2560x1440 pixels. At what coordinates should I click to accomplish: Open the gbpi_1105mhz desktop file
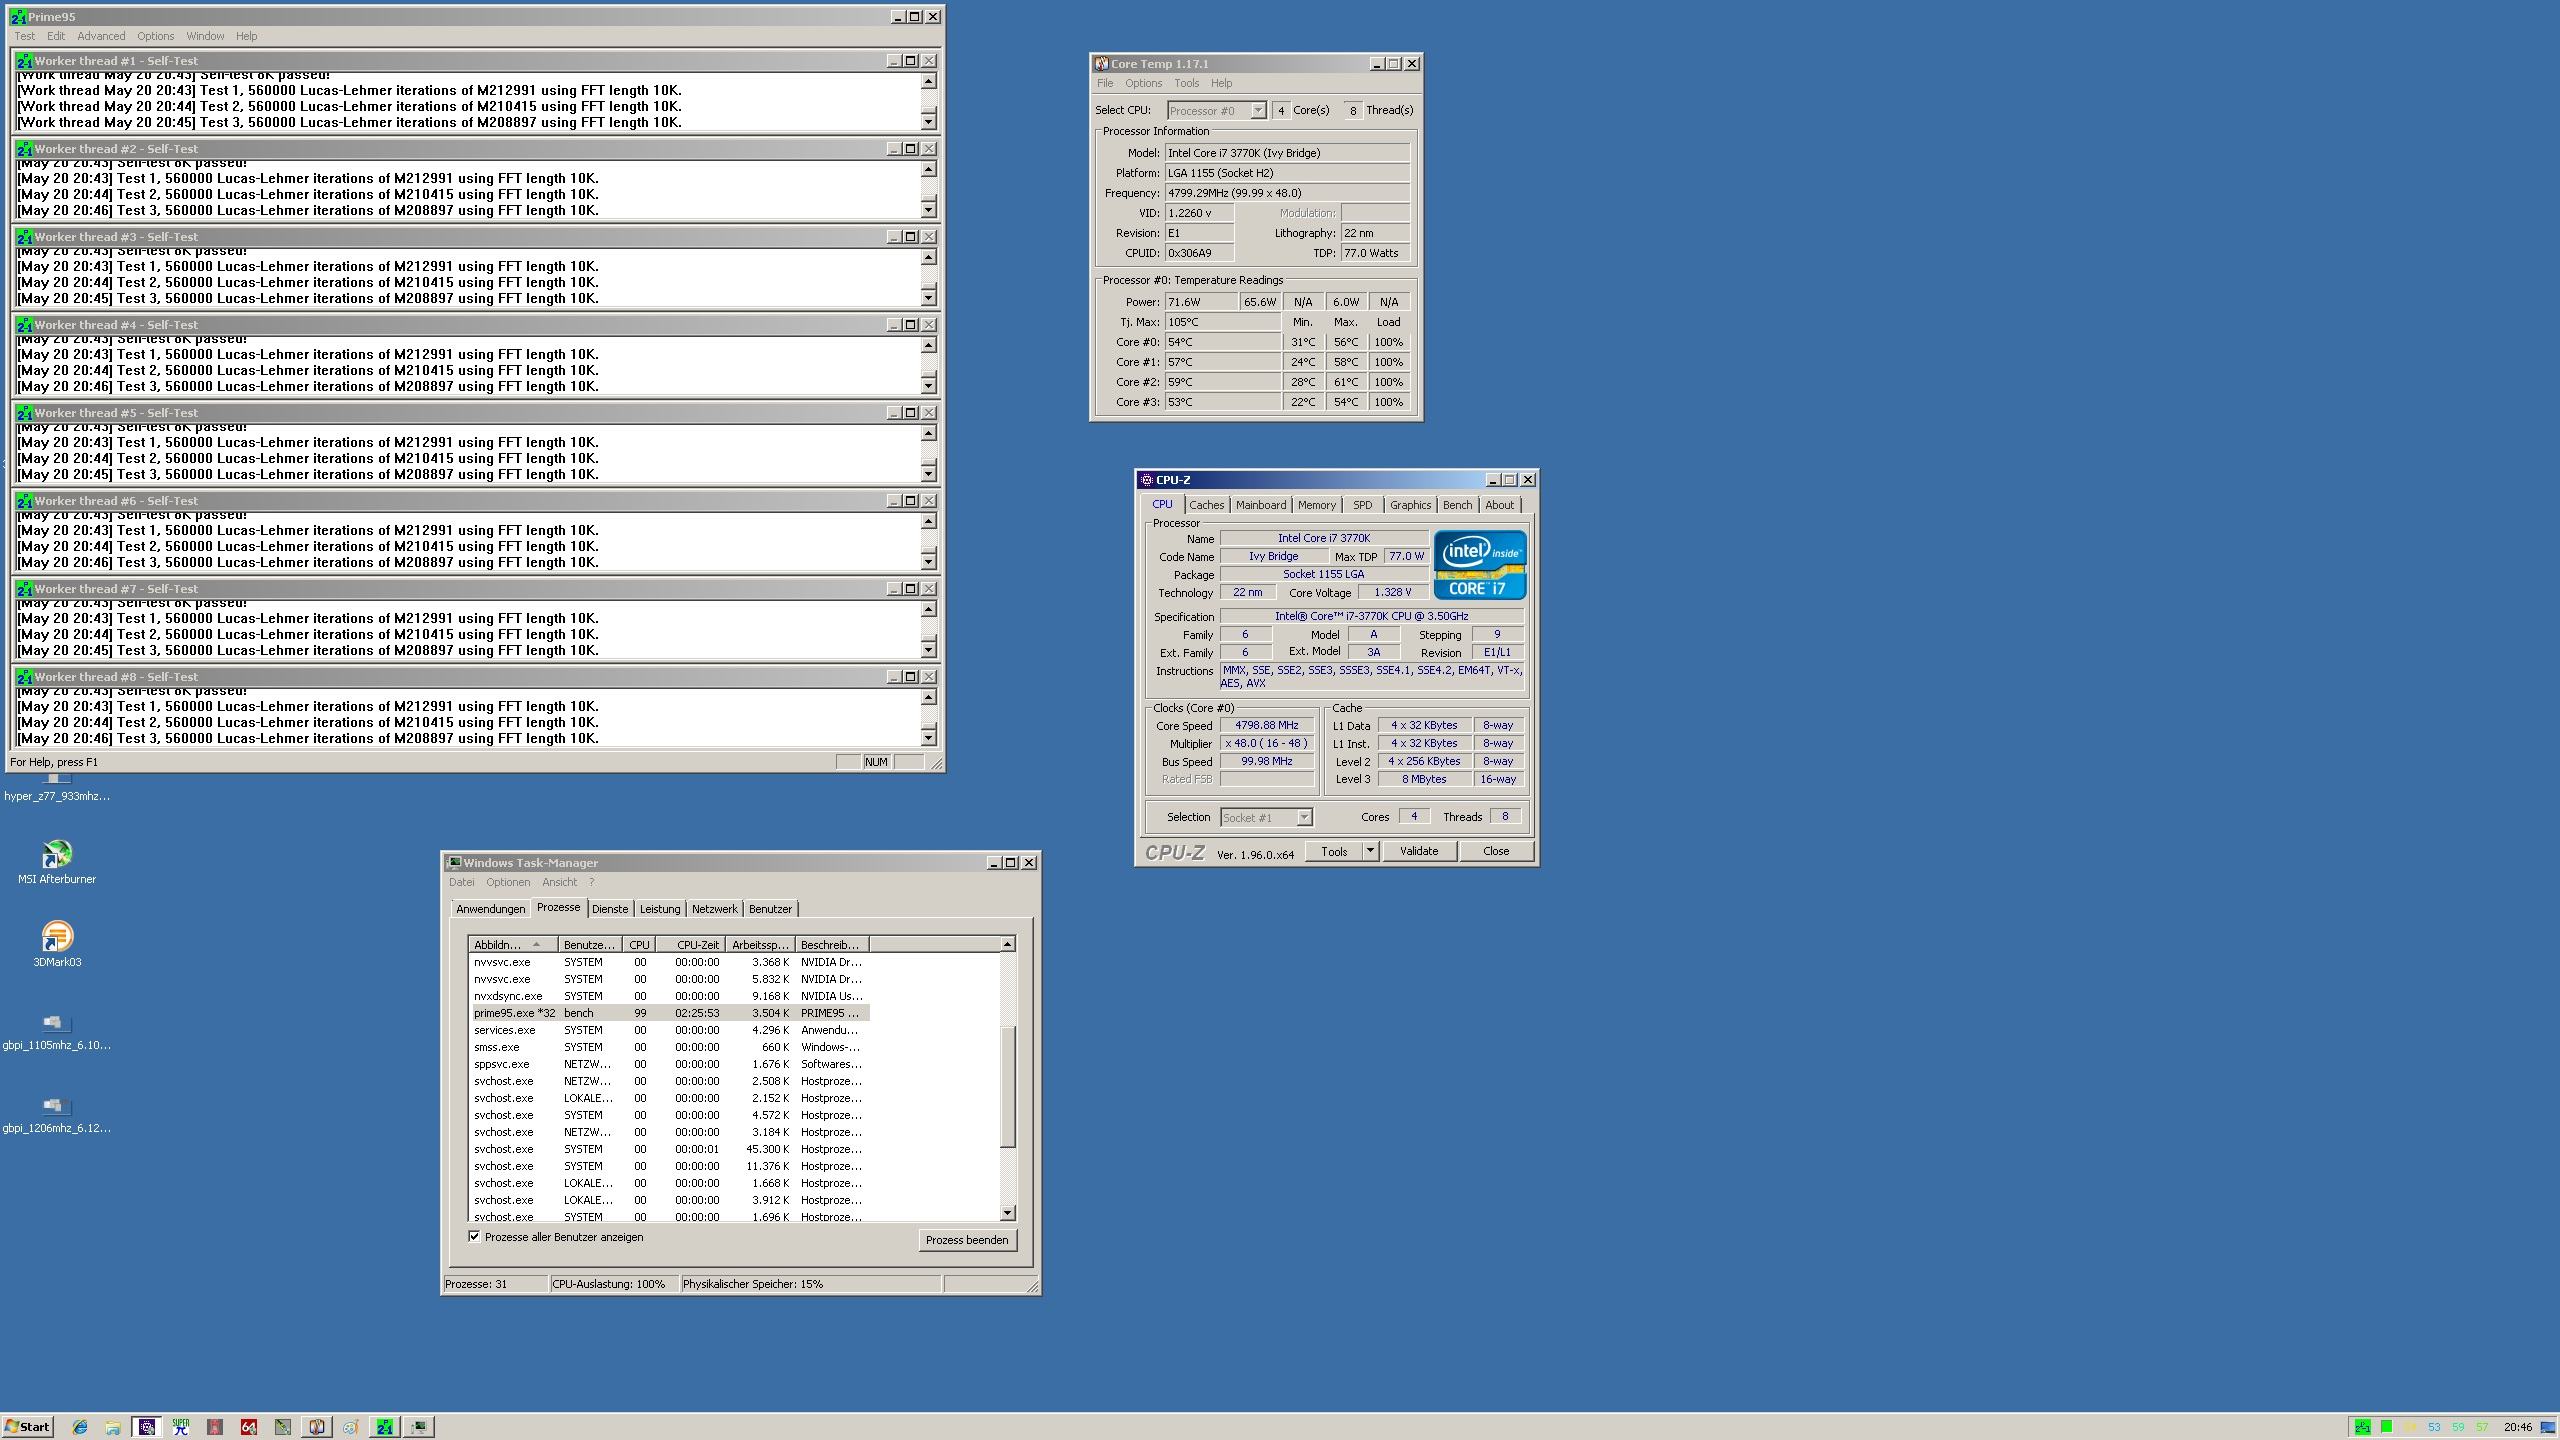pyautogui.click(x=56, y=1031)
